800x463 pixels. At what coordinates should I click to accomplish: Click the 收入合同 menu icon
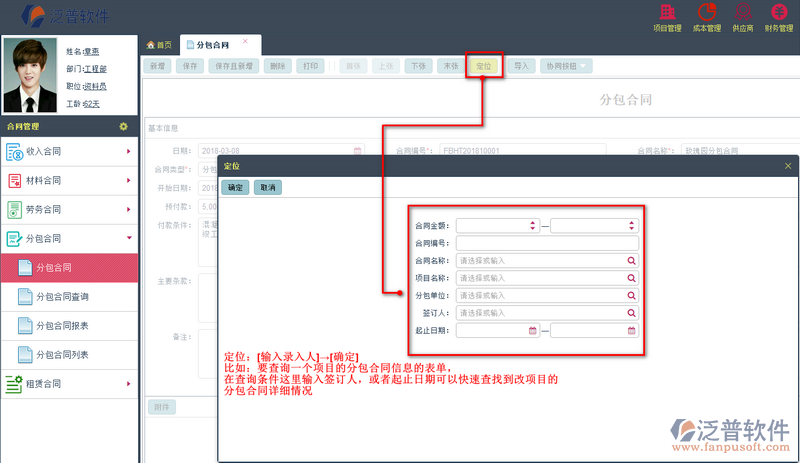pos(14,152)
